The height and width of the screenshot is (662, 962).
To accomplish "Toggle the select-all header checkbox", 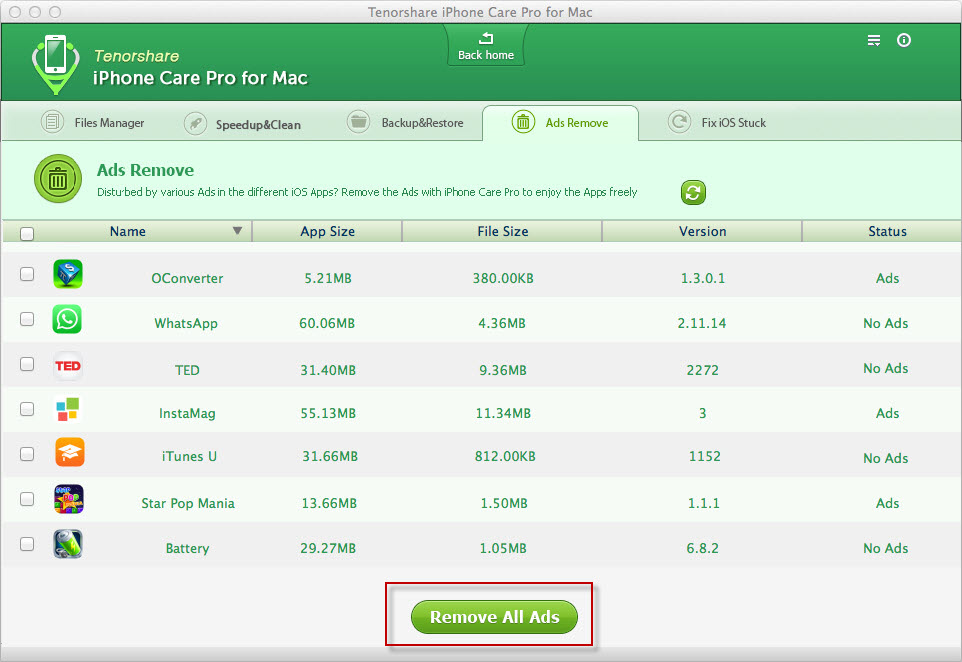I will (27, 234).
